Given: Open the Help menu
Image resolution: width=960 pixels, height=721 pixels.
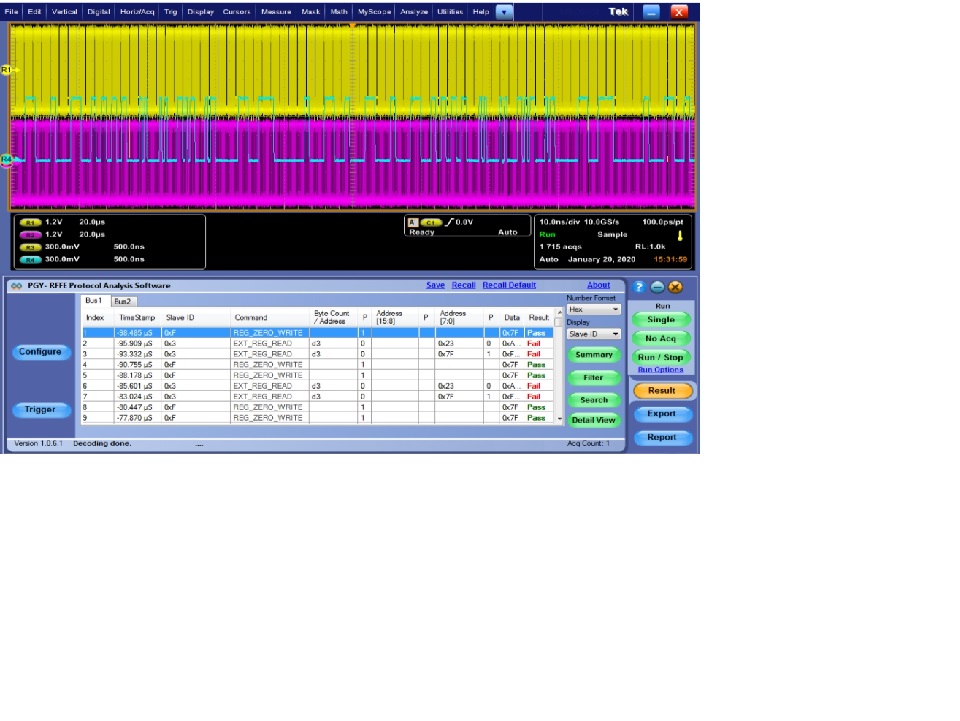Looking at the screenshot, I should point(481,12).
